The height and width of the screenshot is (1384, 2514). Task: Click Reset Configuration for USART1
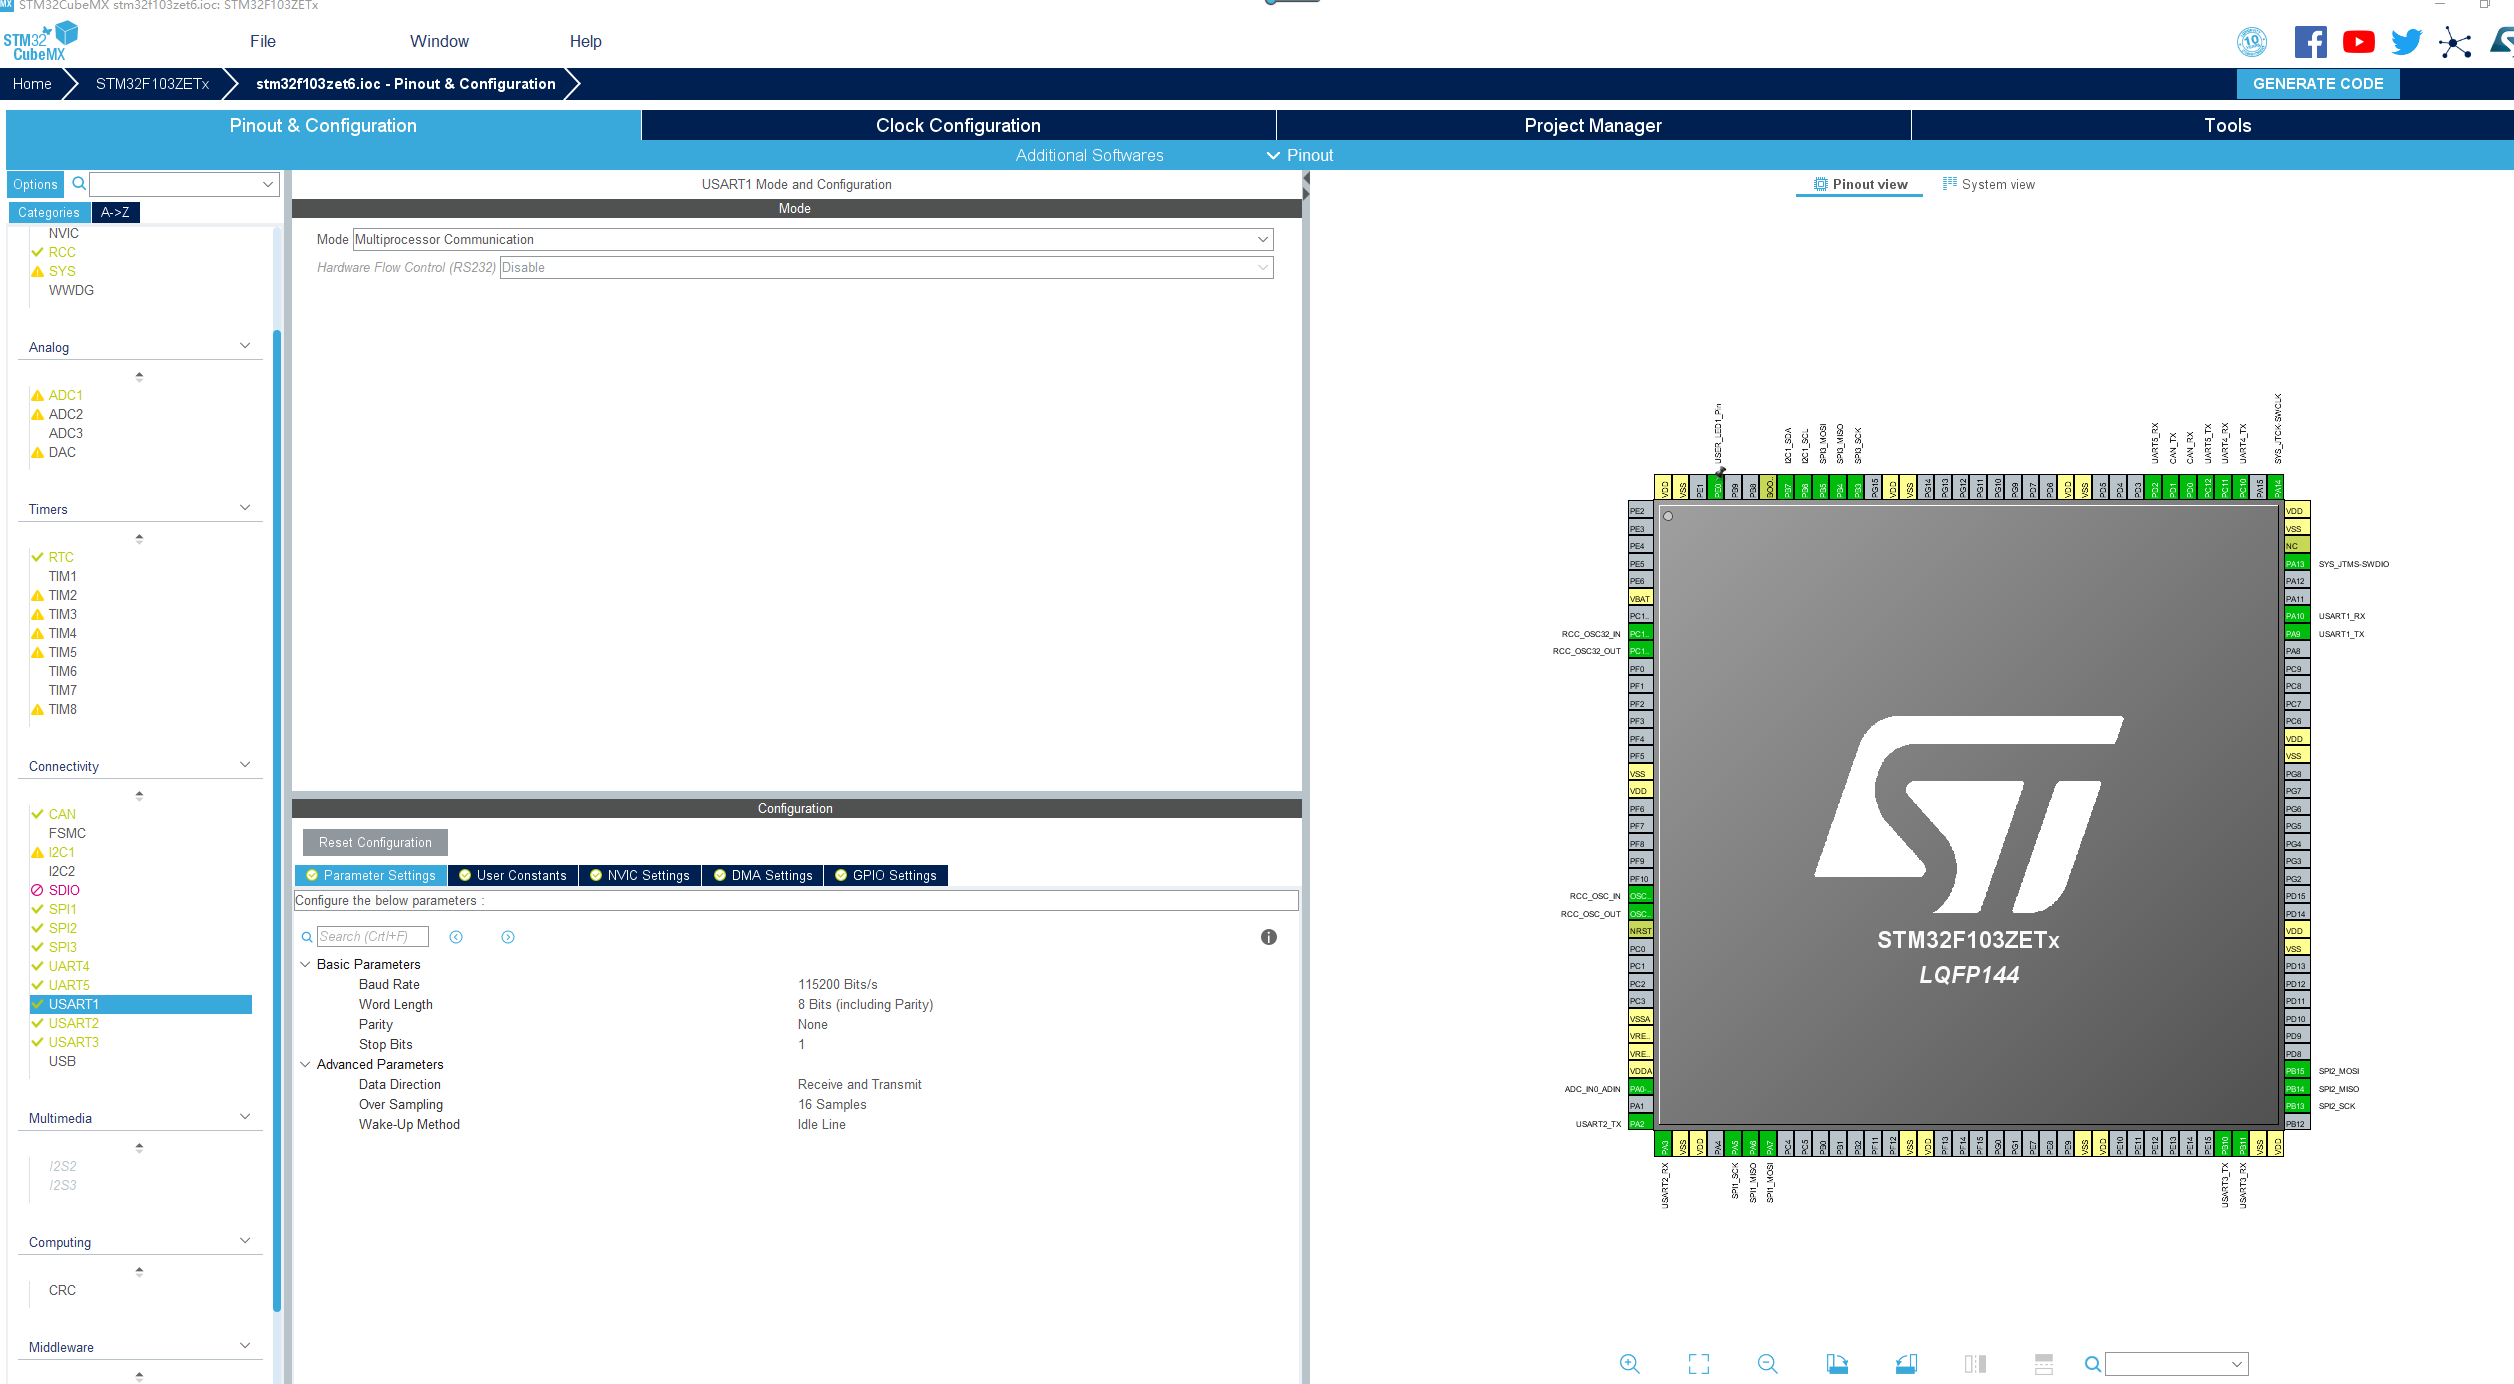pos(374,842)
